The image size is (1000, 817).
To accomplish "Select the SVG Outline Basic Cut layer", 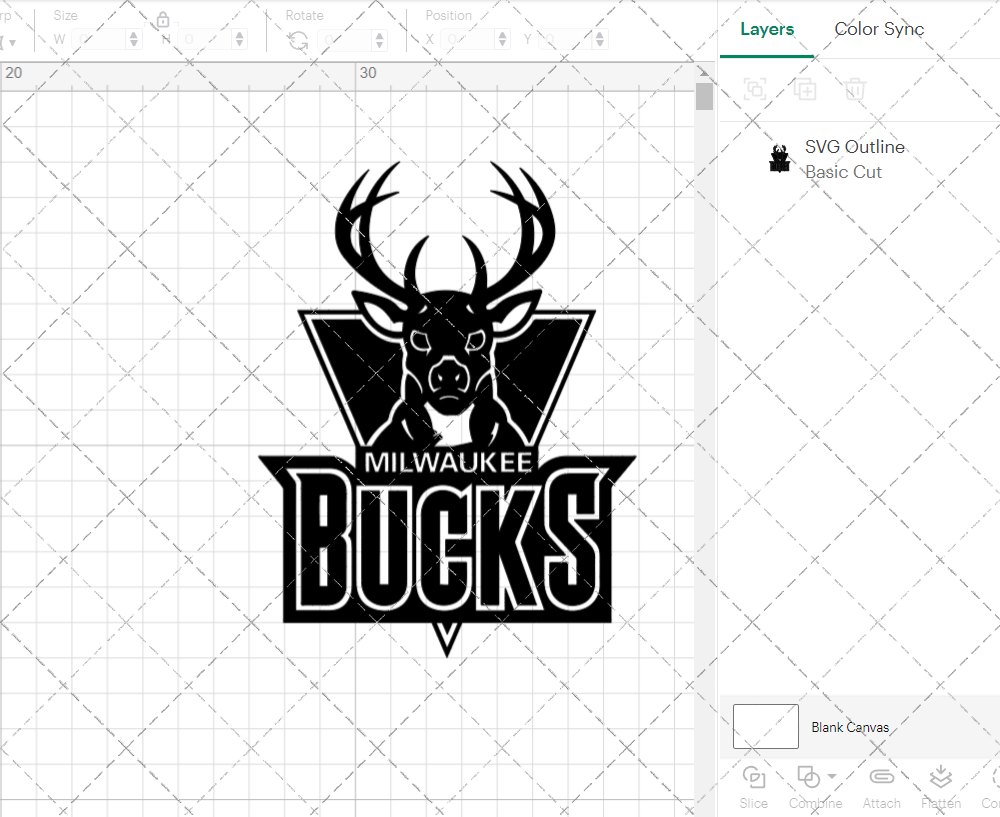I will pos(855,159).
